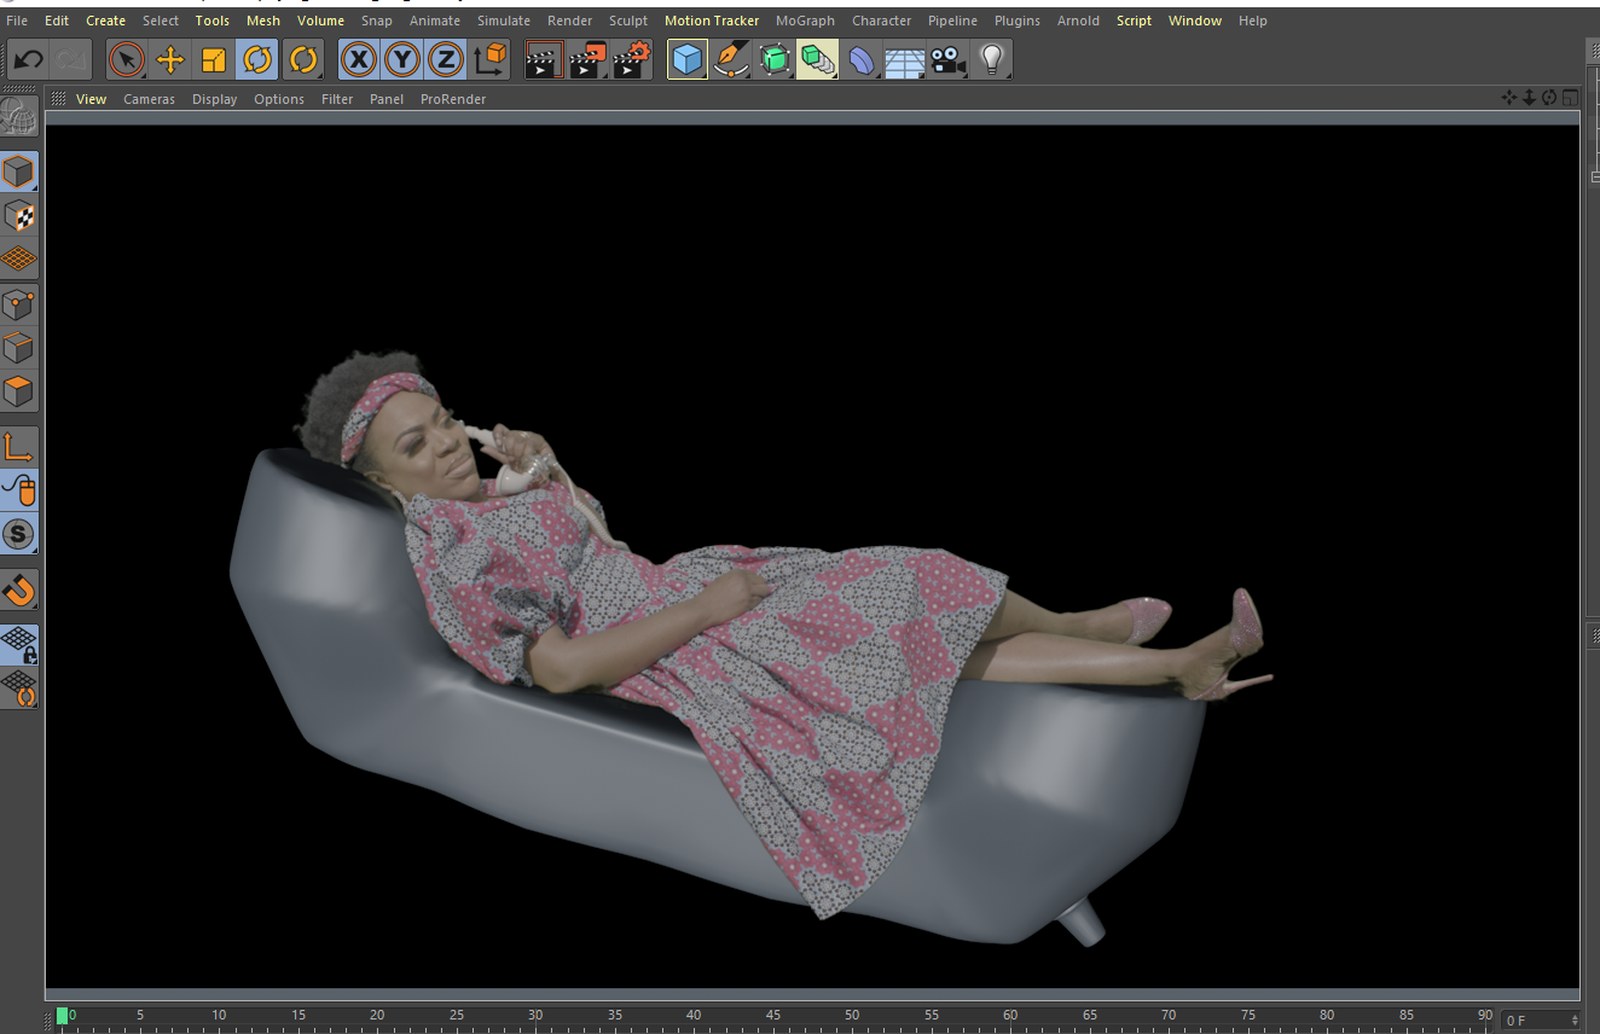1600x1034 pixels.
Task: Open the Floor environment objects icon
Action: click(x=904, y=60)
